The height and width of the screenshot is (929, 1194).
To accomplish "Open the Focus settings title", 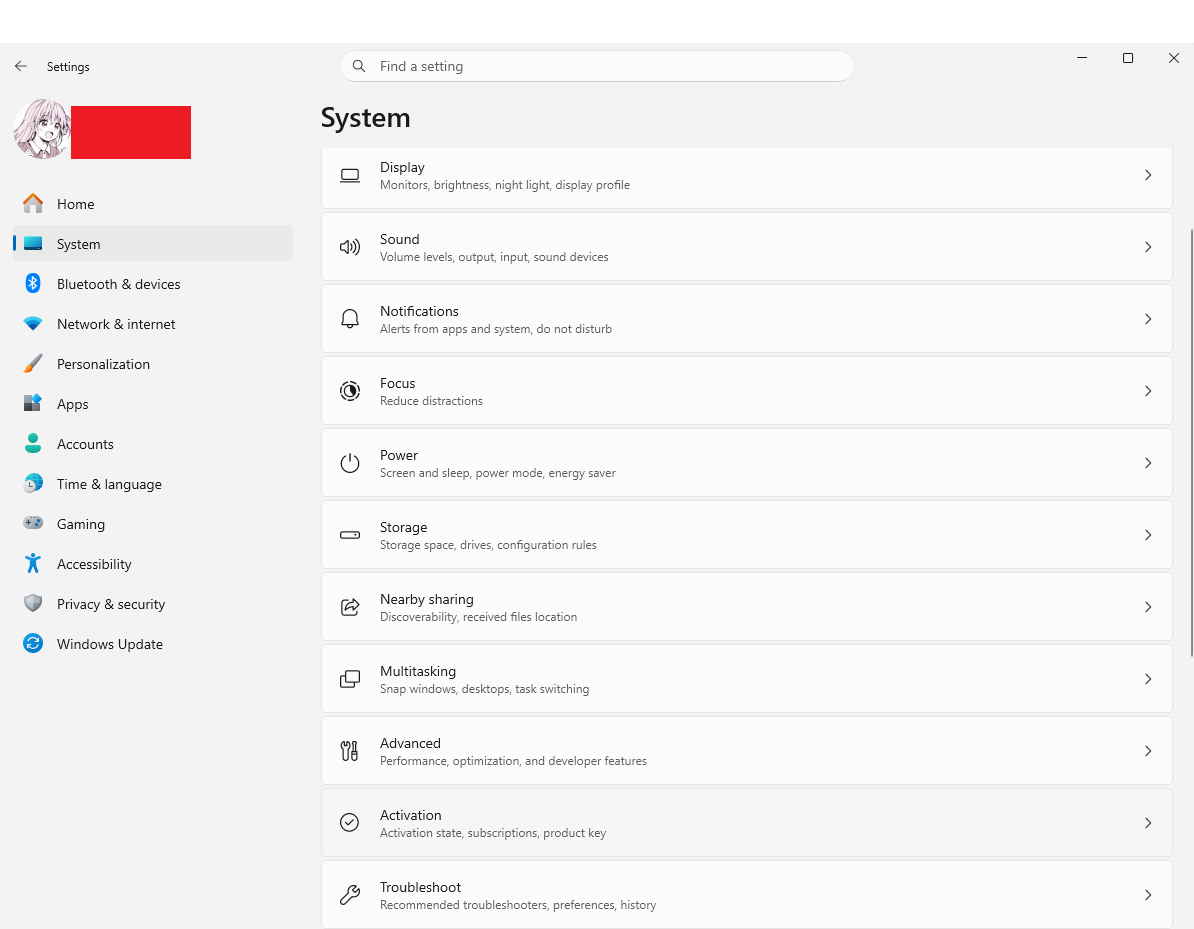I will 397,383.
